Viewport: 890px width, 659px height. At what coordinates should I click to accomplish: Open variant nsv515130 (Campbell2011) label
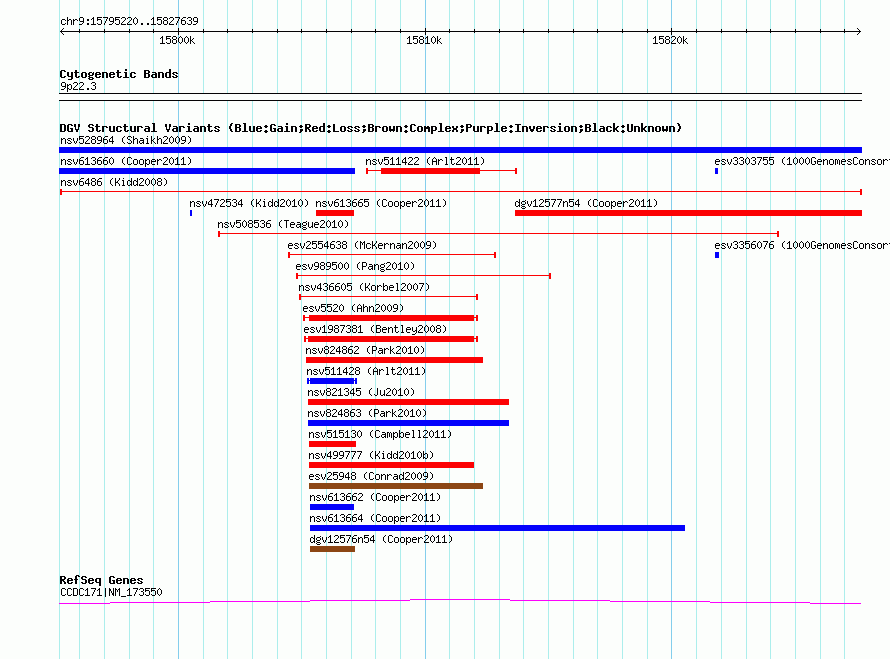click(380, 434)
